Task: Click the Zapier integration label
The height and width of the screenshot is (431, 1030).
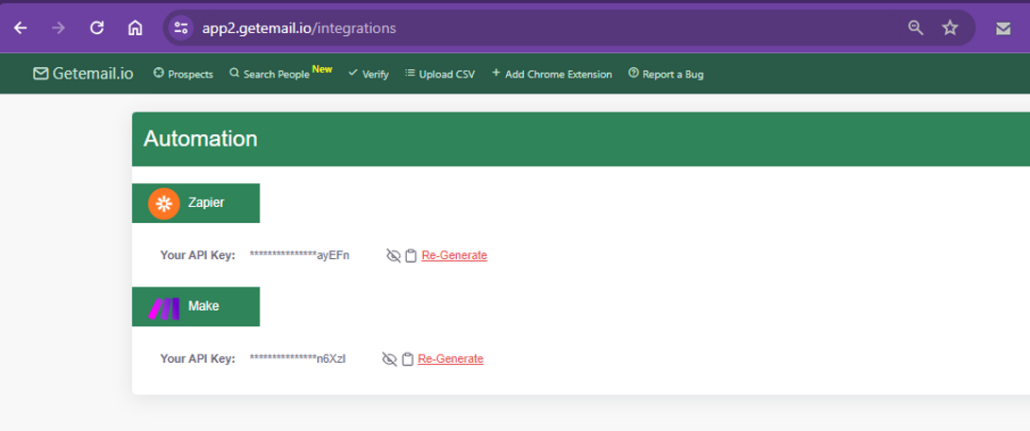Action: (206, 202)
